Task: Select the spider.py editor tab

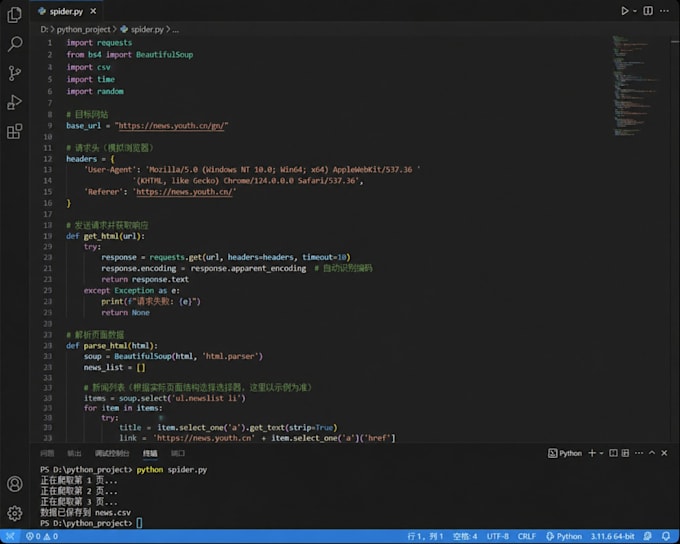Action: (65, 11)
